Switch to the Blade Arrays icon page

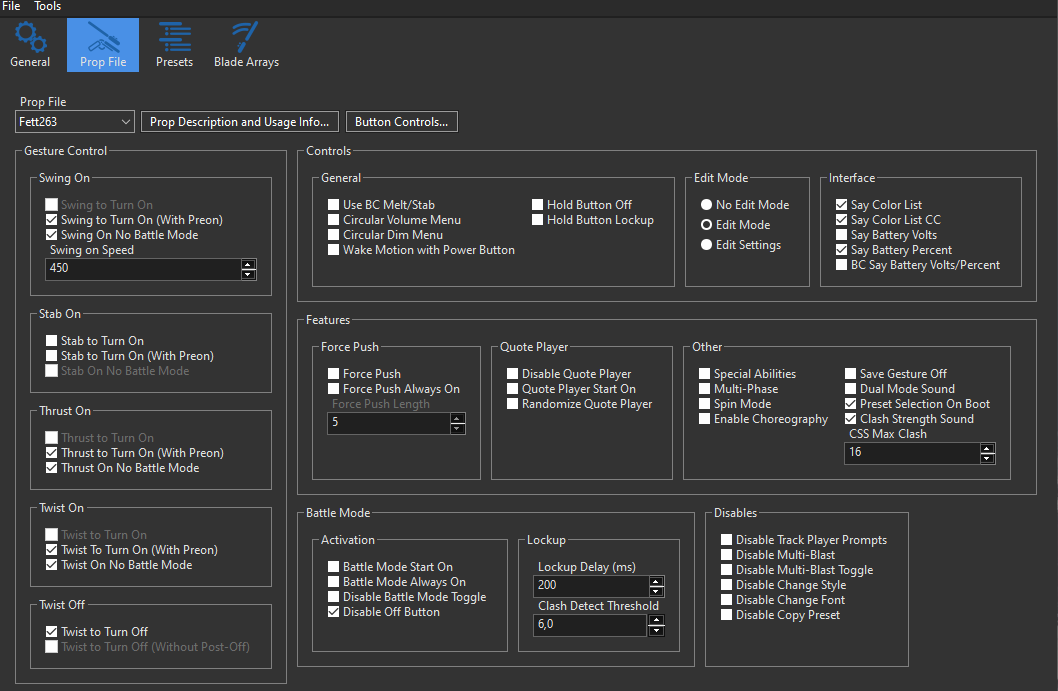click(x=246, y=45)
